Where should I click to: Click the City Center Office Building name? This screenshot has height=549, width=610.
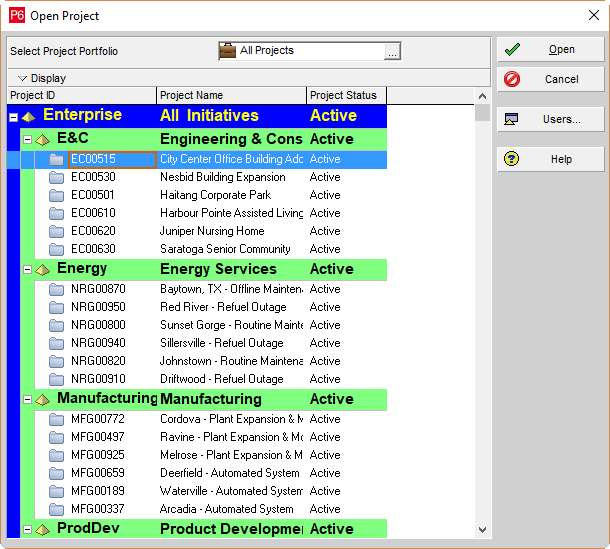pyautogui.click(x=231, y=159)
